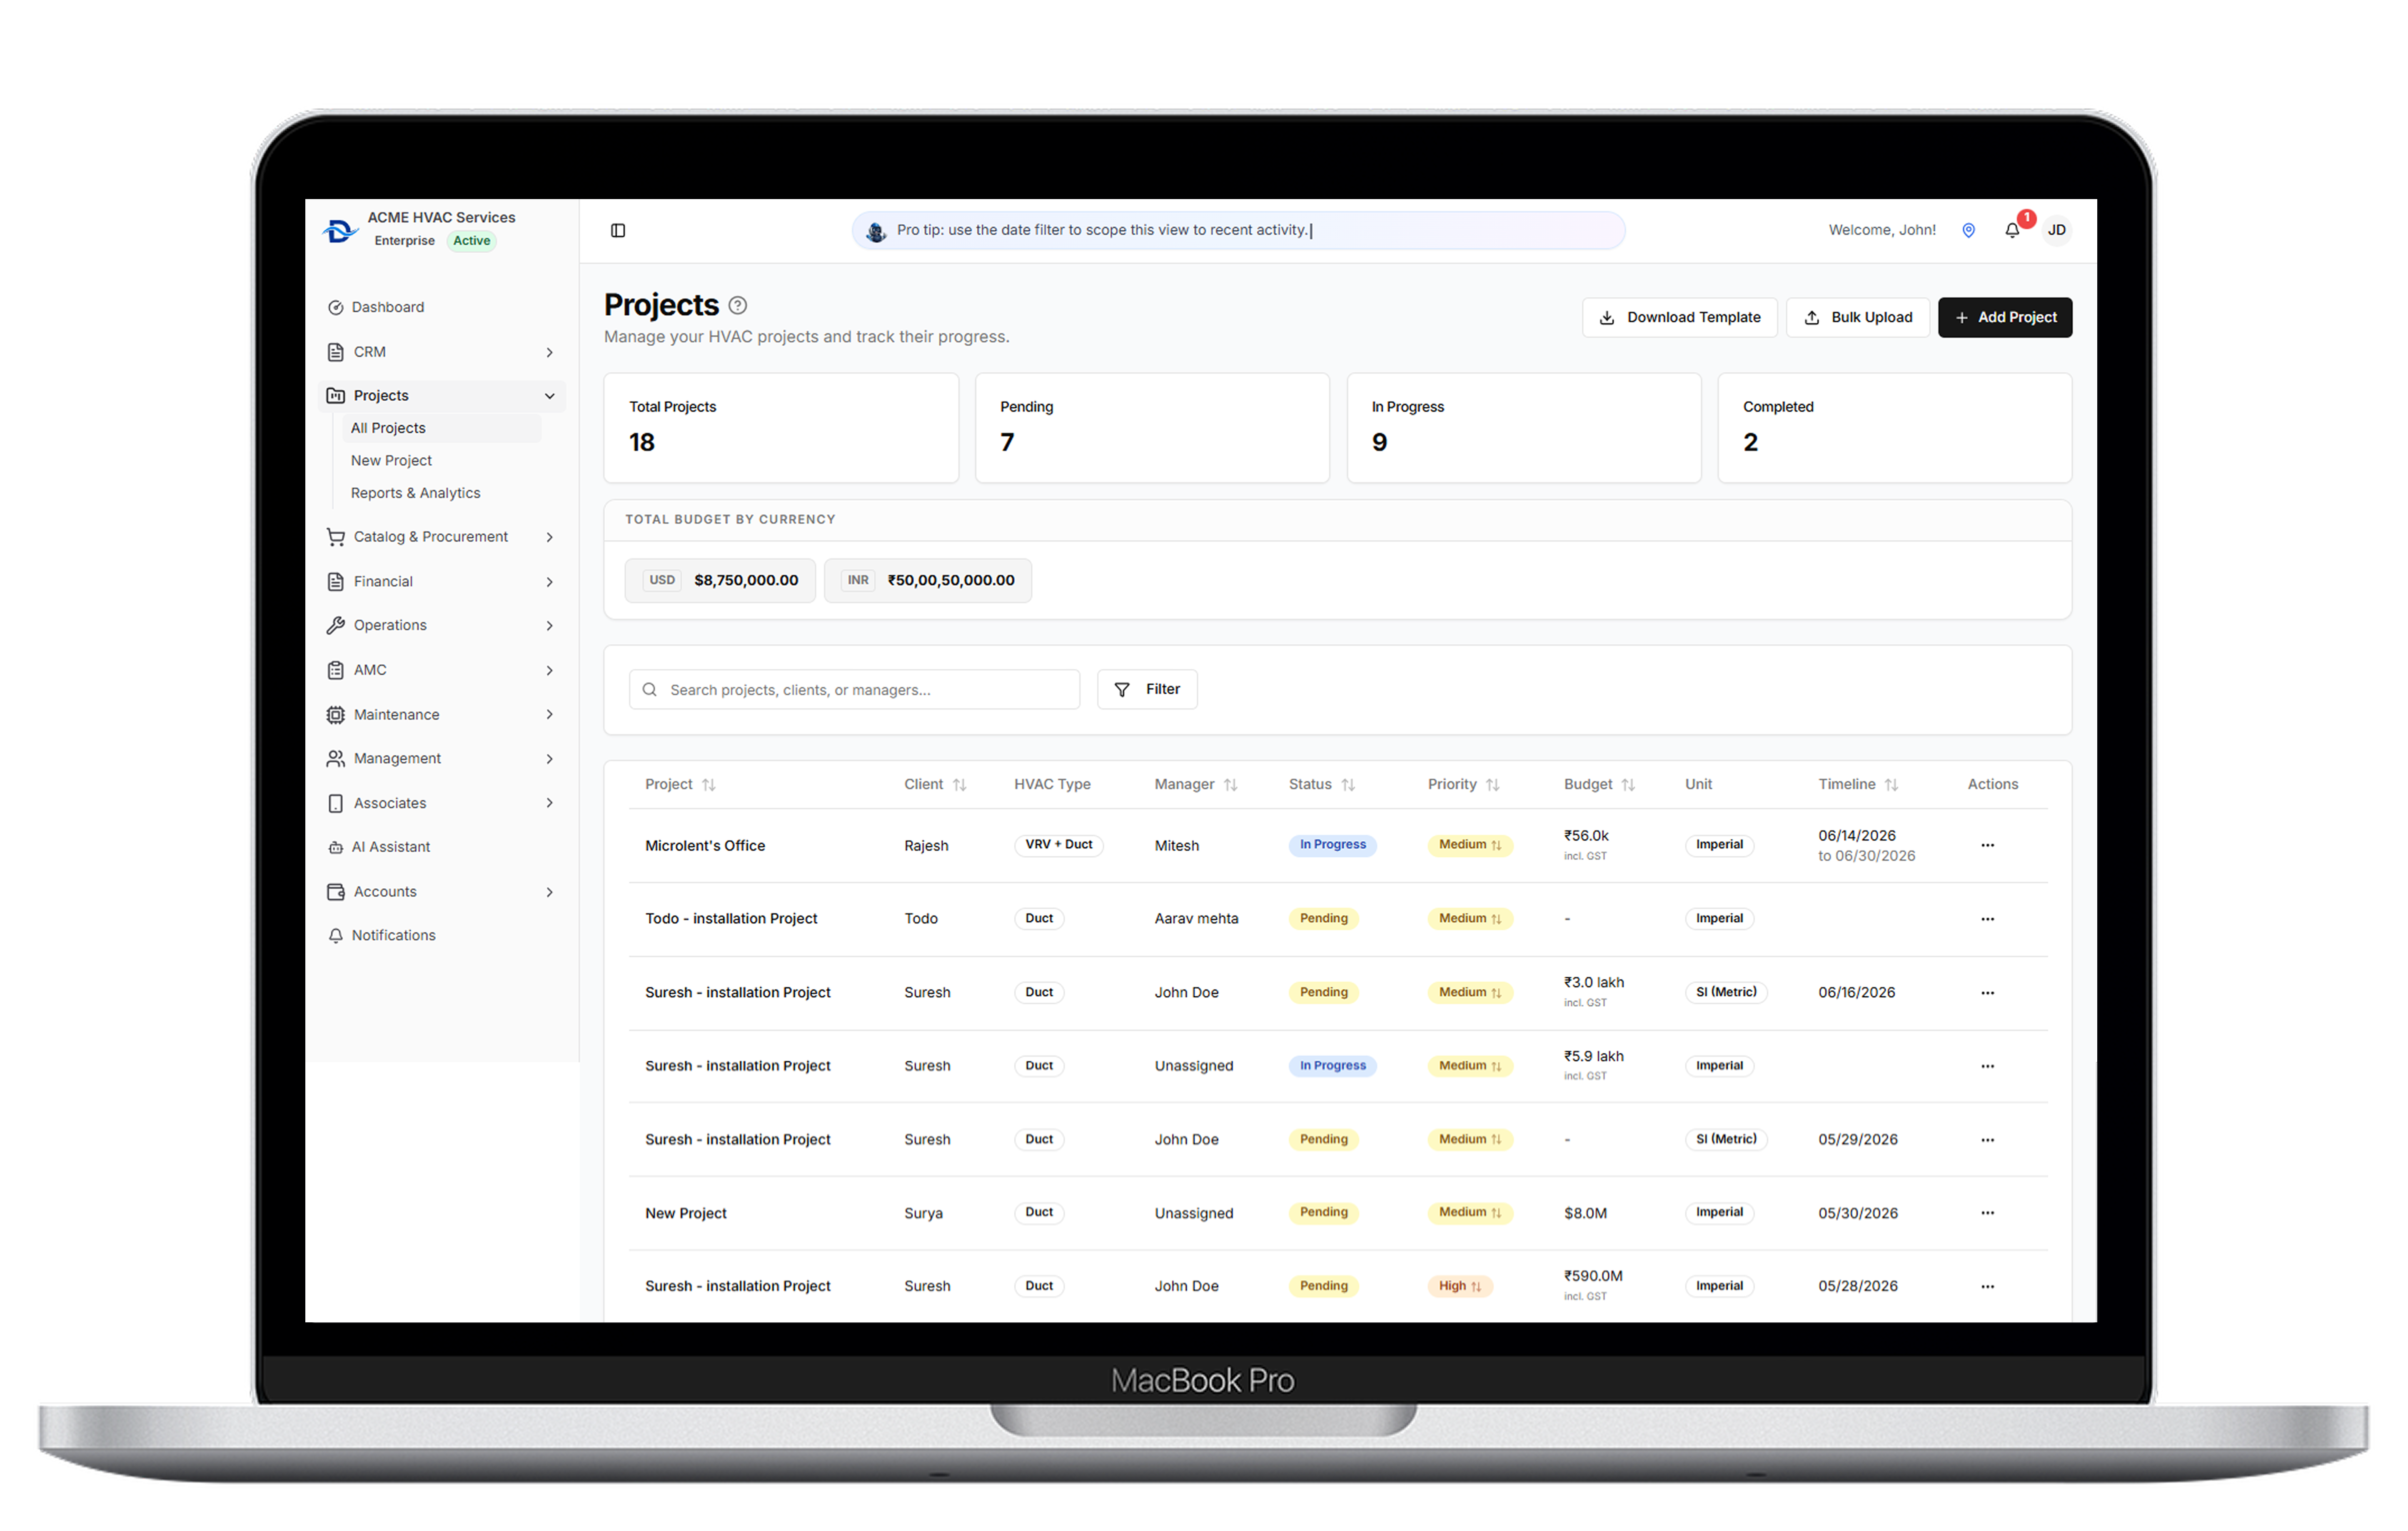
Task: Click the INR ₹50,00,50,000.00 budget chip
Action: [x=928, y=581]
